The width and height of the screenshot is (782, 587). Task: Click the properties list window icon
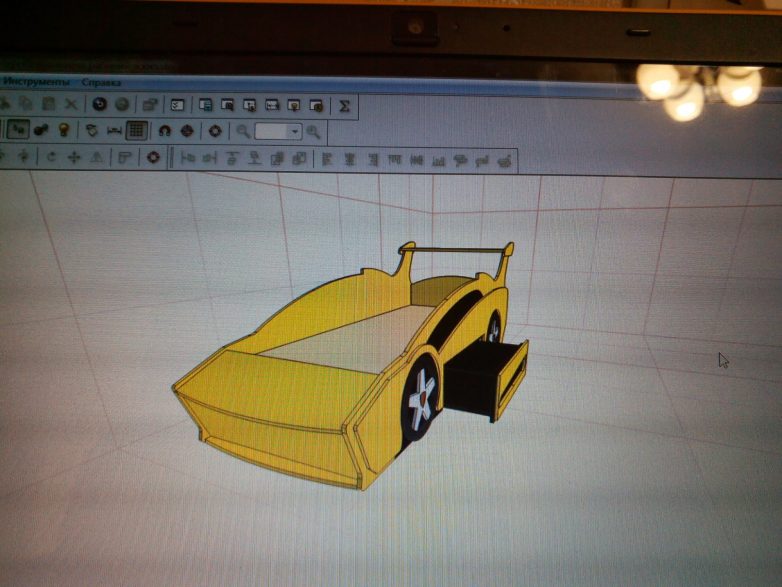pos(177,105)
